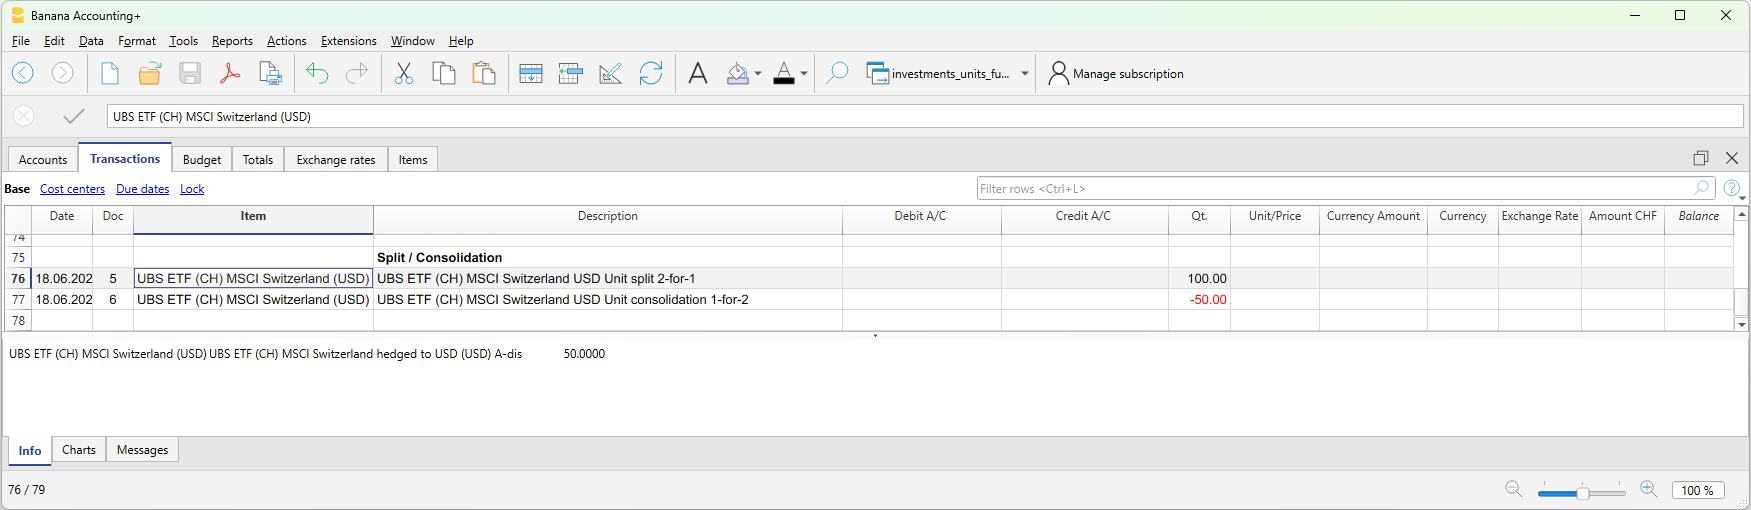Image resolution: width=1751 pixels, height=510 pixels.
Task: Select the Info tab in the bottom panel
Action: pyautogui.click(x=30, y=451)
